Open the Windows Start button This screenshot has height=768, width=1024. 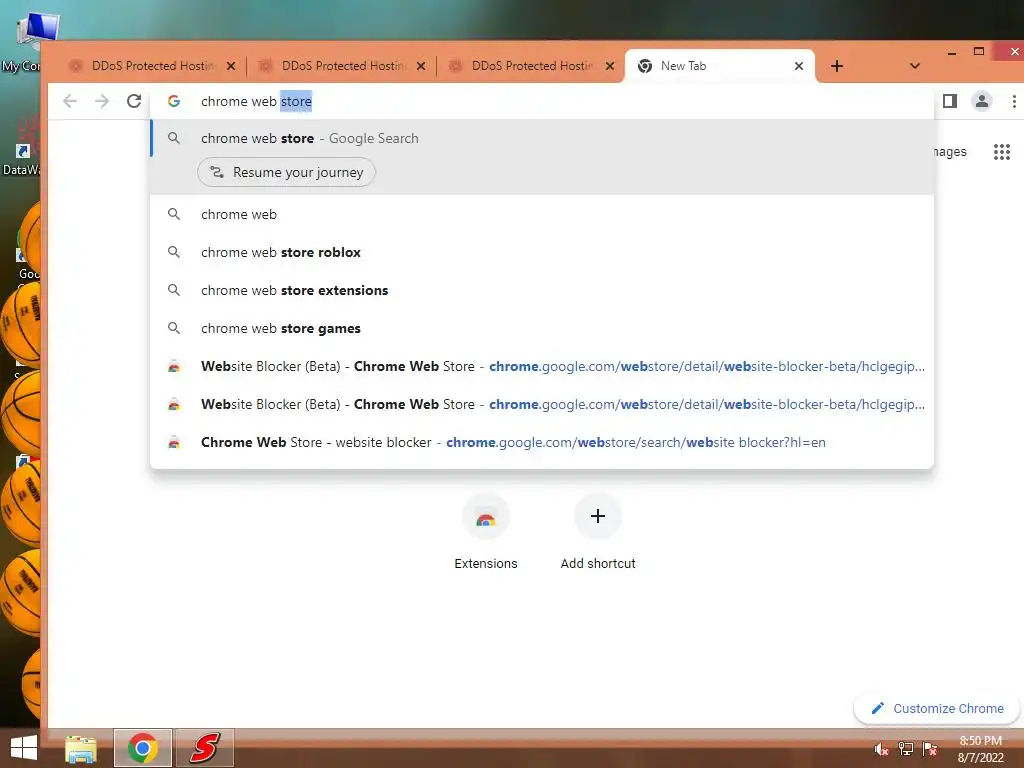(24, 748)
